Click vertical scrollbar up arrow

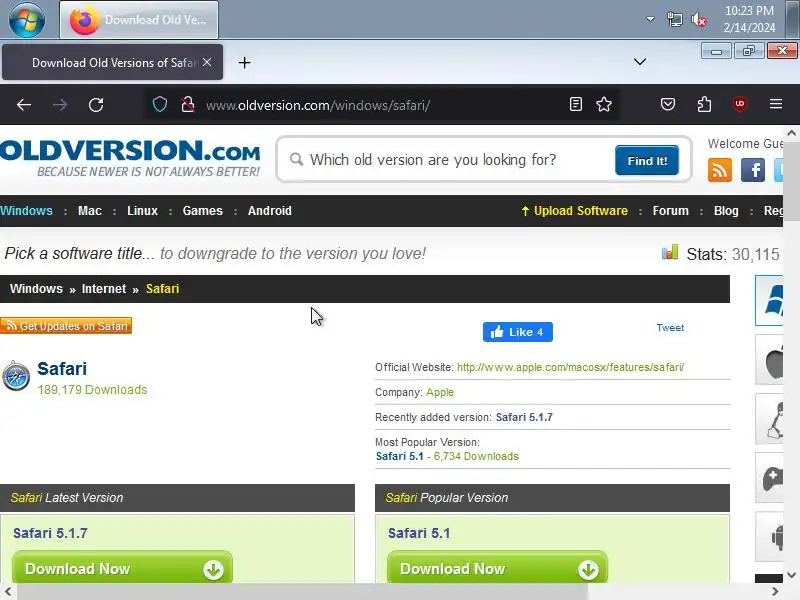pos(791,133)
